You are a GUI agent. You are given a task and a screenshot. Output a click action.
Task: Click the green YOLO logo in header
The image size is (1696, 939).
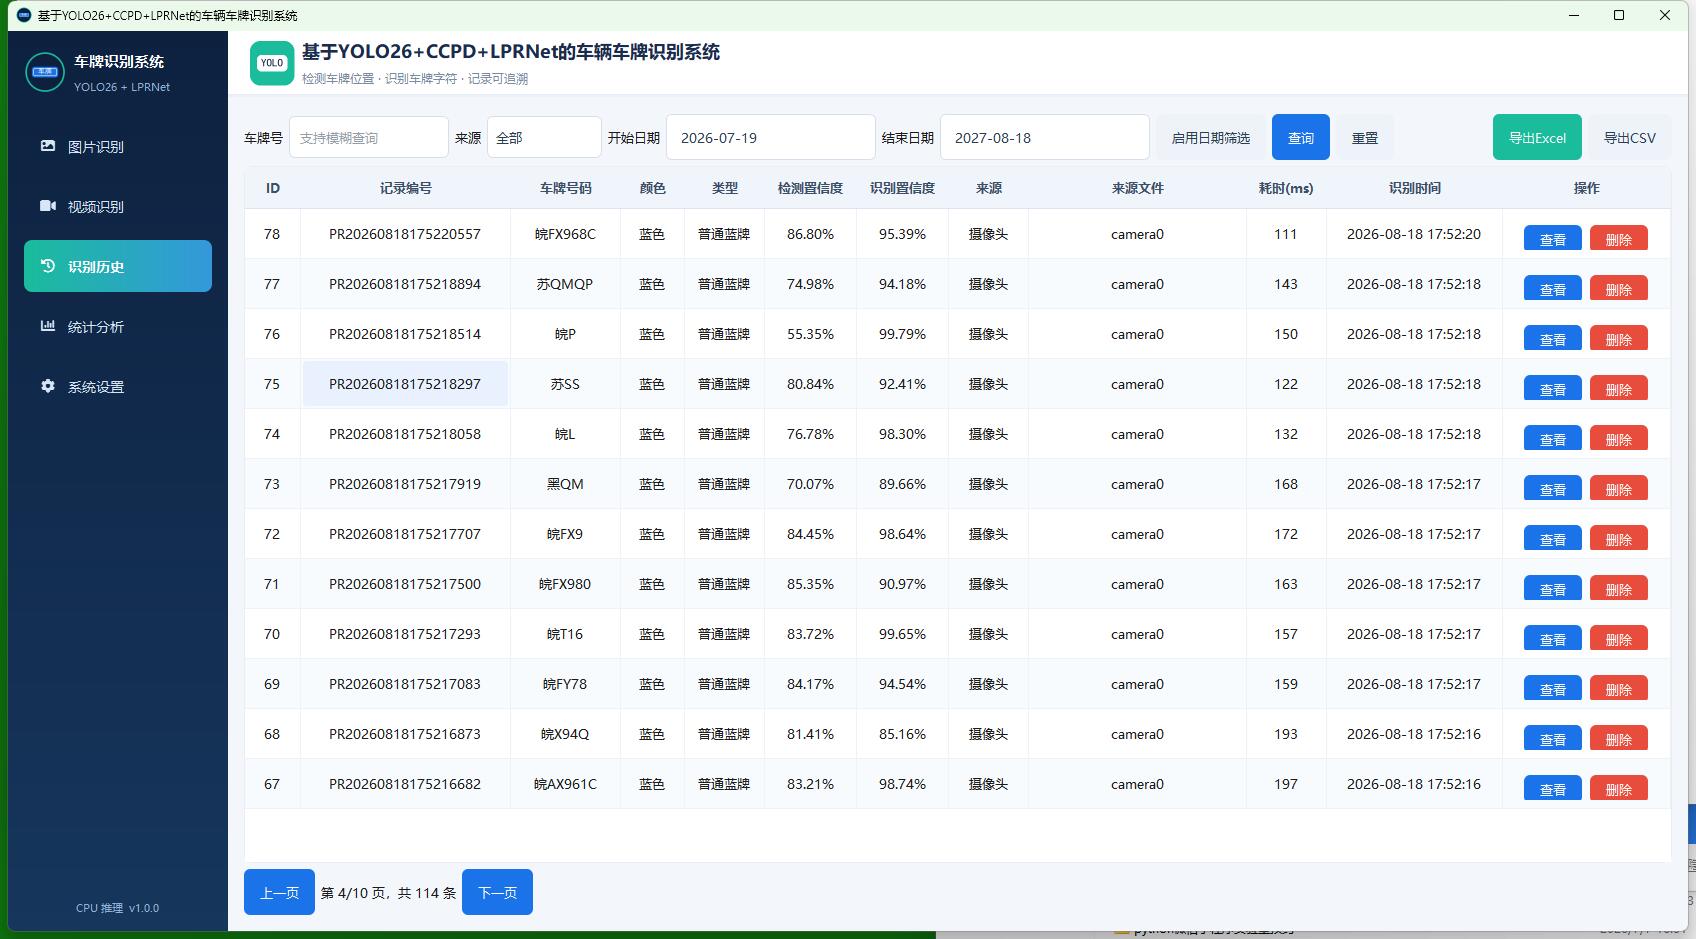click(x=272, y=63)
